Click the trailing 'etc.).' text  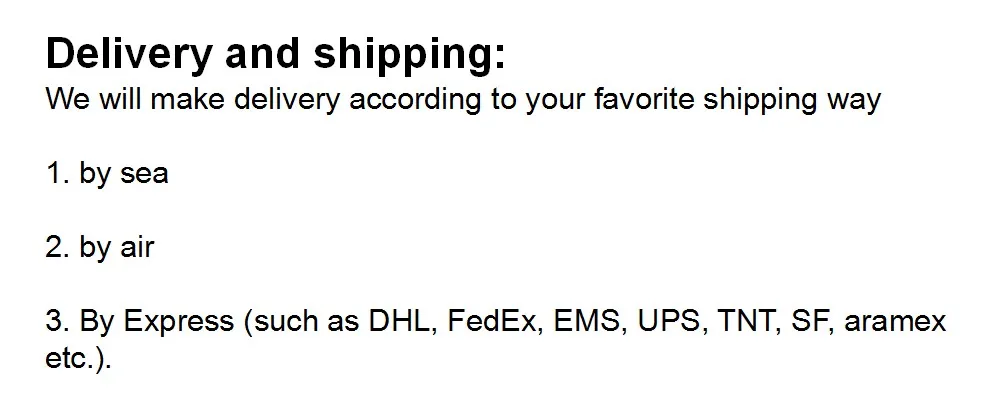point(79,358)
